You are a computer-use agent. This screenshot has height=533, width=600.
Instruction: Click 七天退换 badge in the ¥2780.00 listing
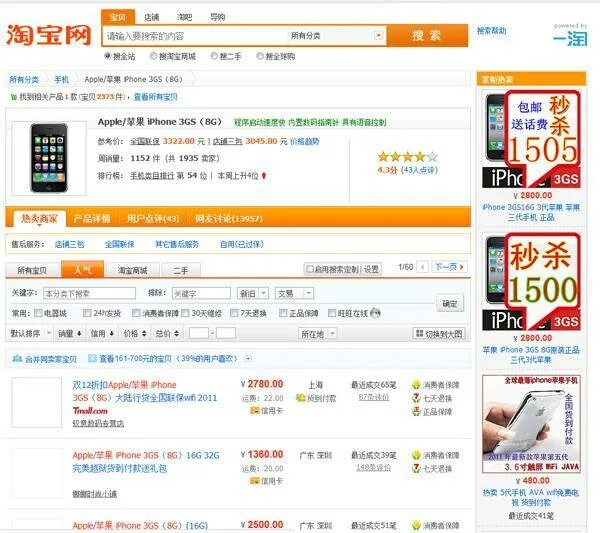pos(416,398)
